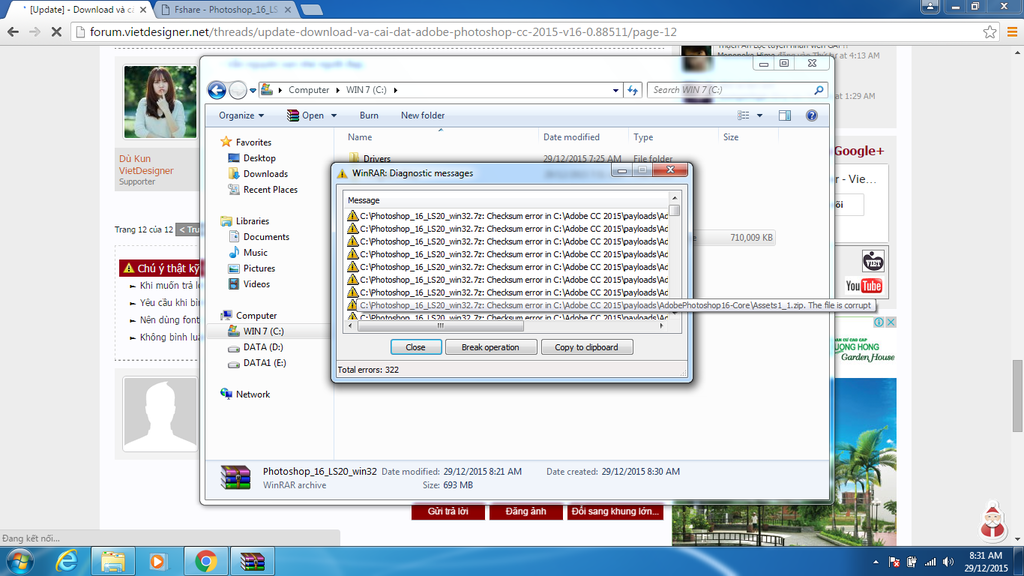Click the Chrome back arrow
The width and height of the screenshot is (1024, 576).
(13, 32)
